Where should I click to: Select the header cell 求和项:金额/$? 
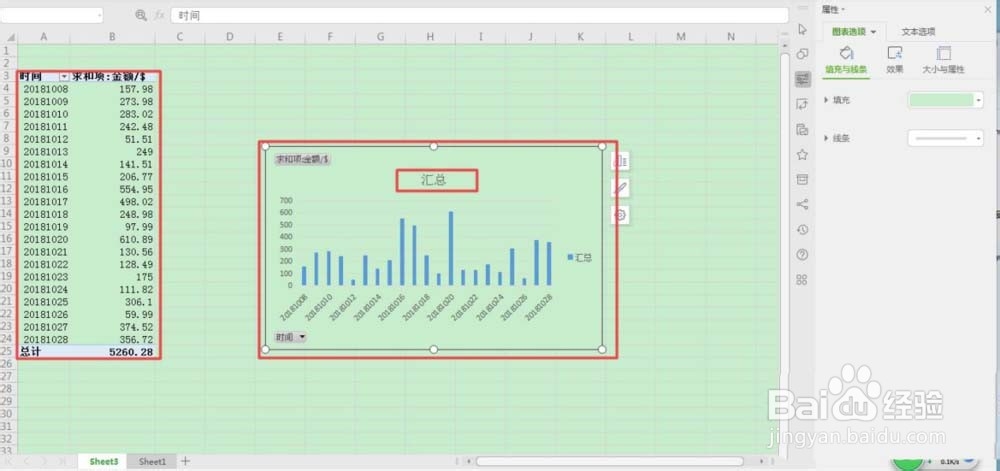click(x=112, y=76)
